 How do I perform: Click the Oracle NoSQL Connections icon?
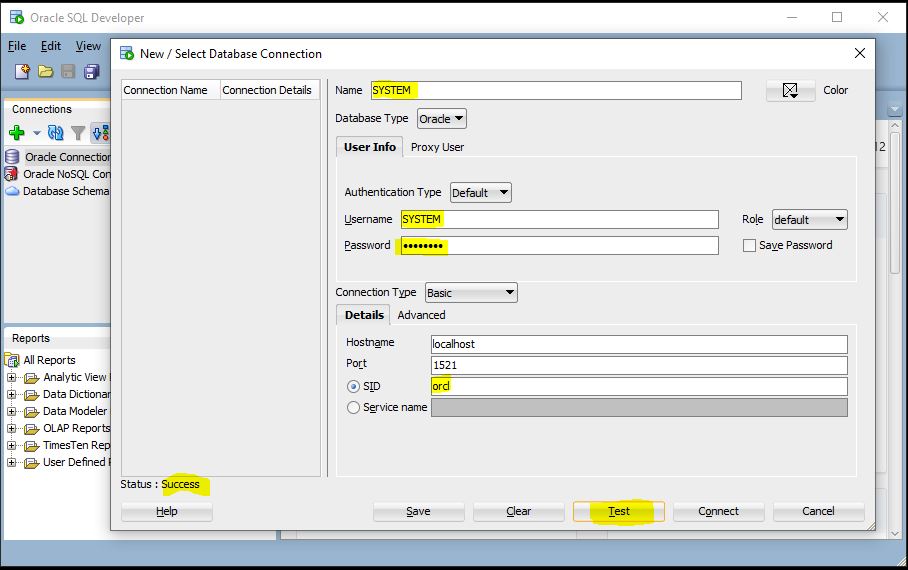(11, 174)
